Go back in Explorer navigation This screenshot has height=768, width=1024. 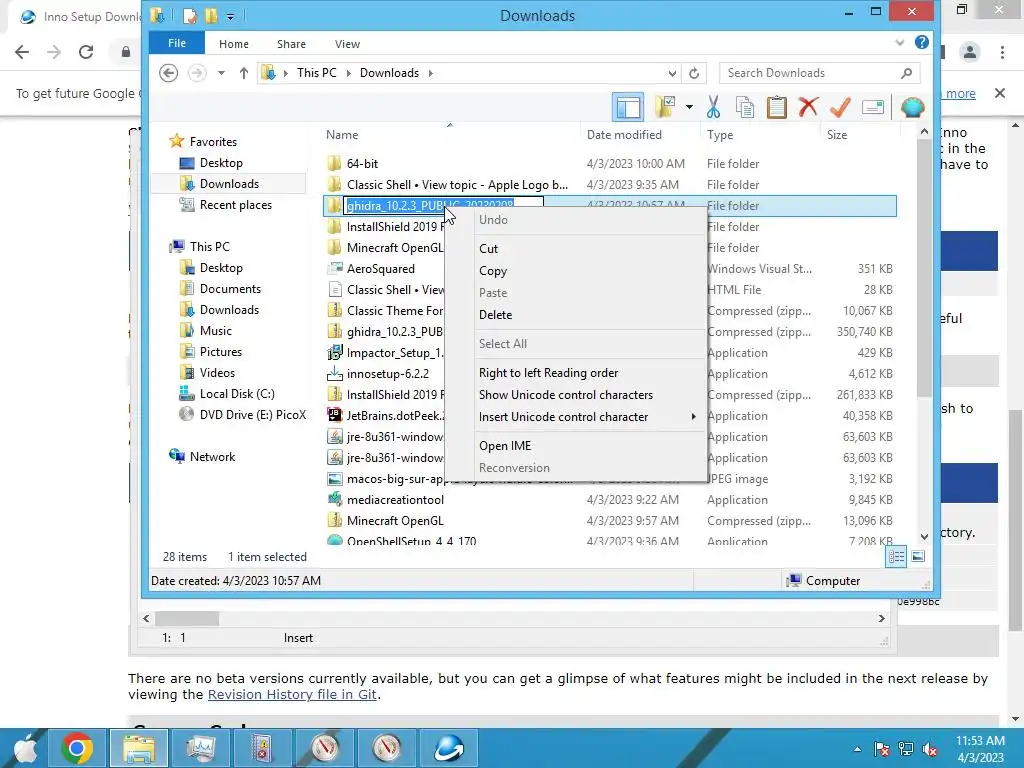[168, 72]
